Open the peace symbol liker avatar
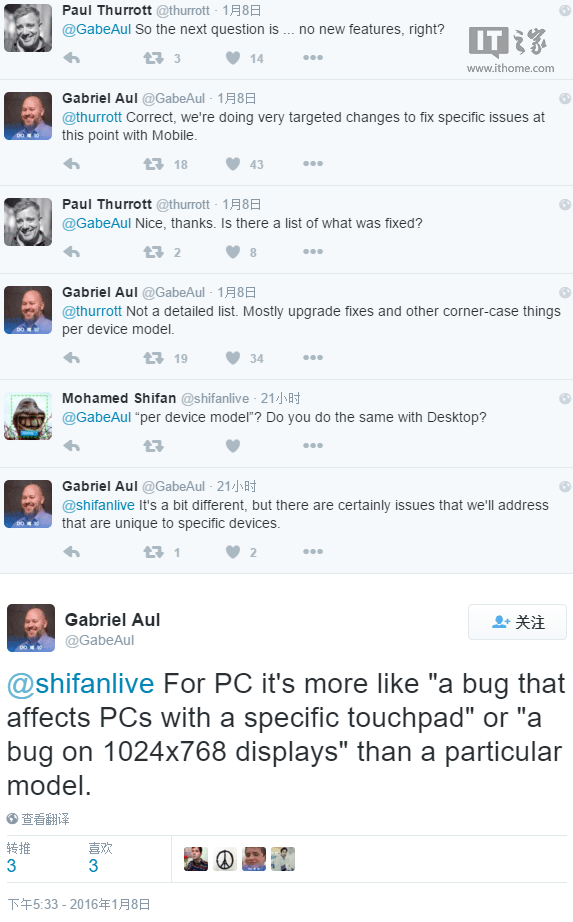 (225, 859)
